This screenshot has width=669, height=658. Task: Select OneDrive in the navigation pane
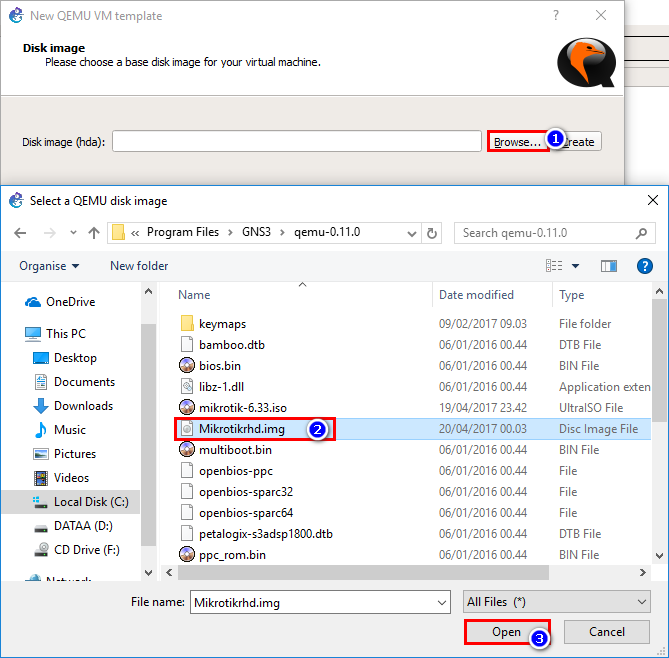(x=60, y=302)
